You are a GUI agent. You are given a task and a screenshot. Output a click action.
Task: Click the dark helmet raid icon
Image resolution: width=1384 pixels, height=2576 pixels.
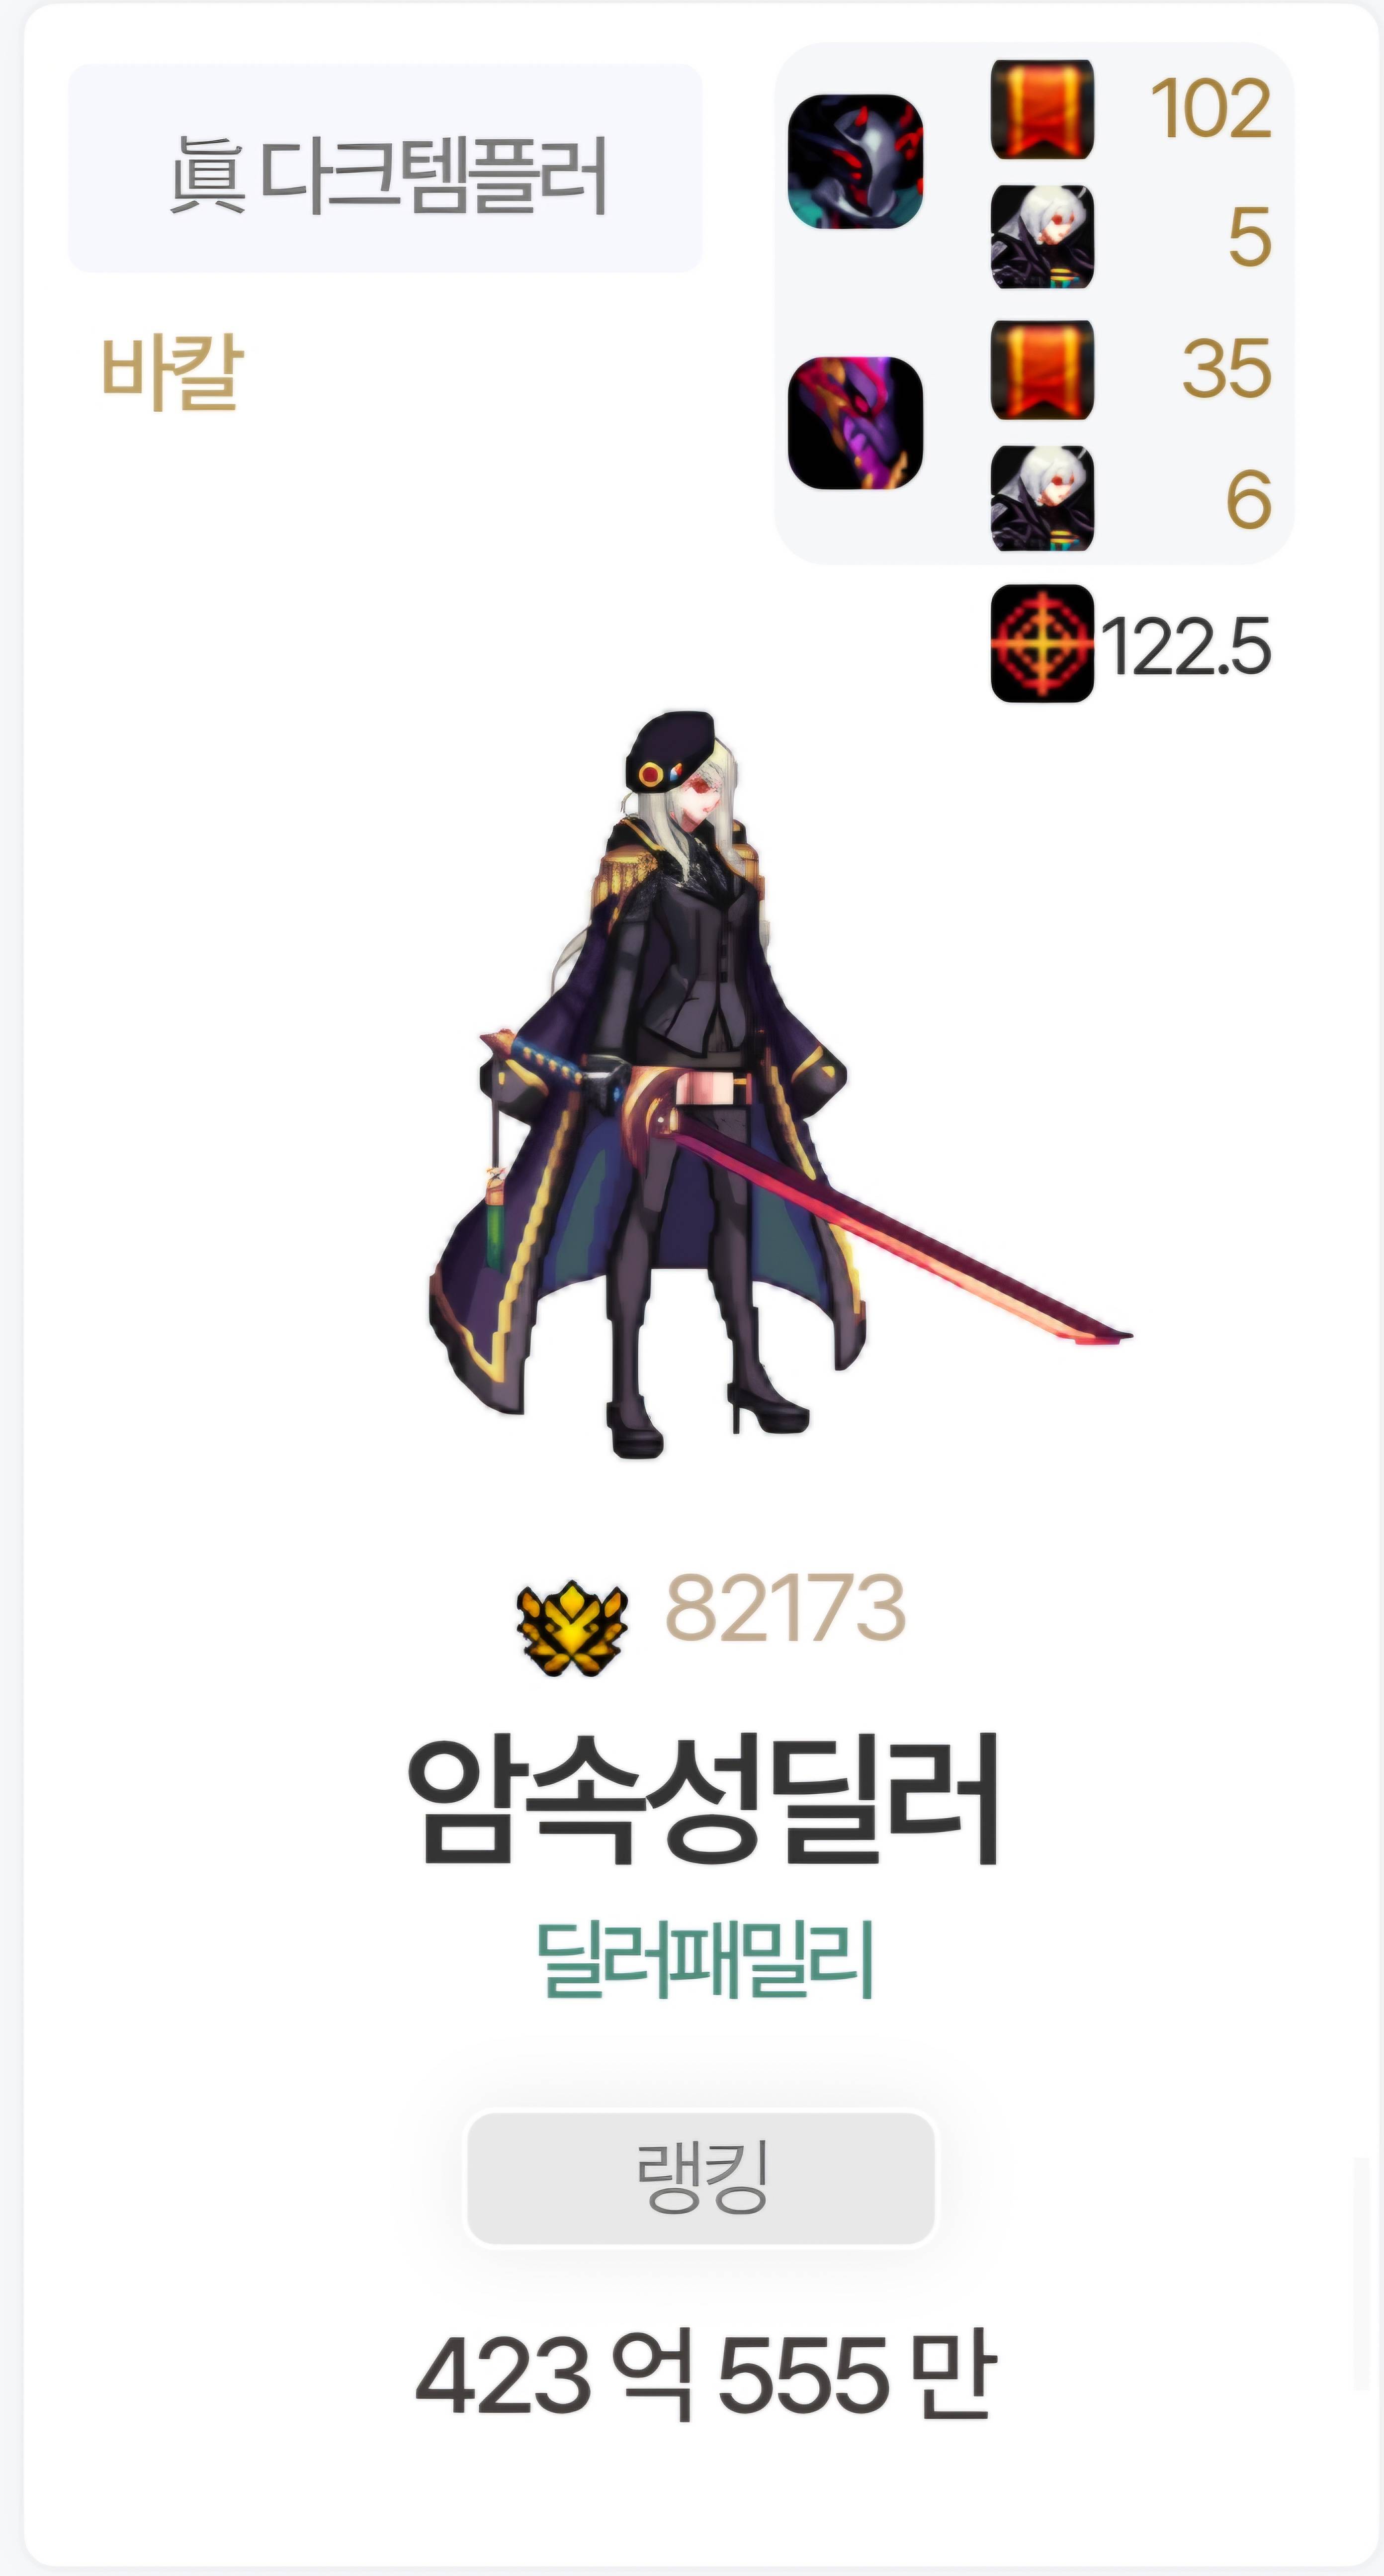[855, 161]
